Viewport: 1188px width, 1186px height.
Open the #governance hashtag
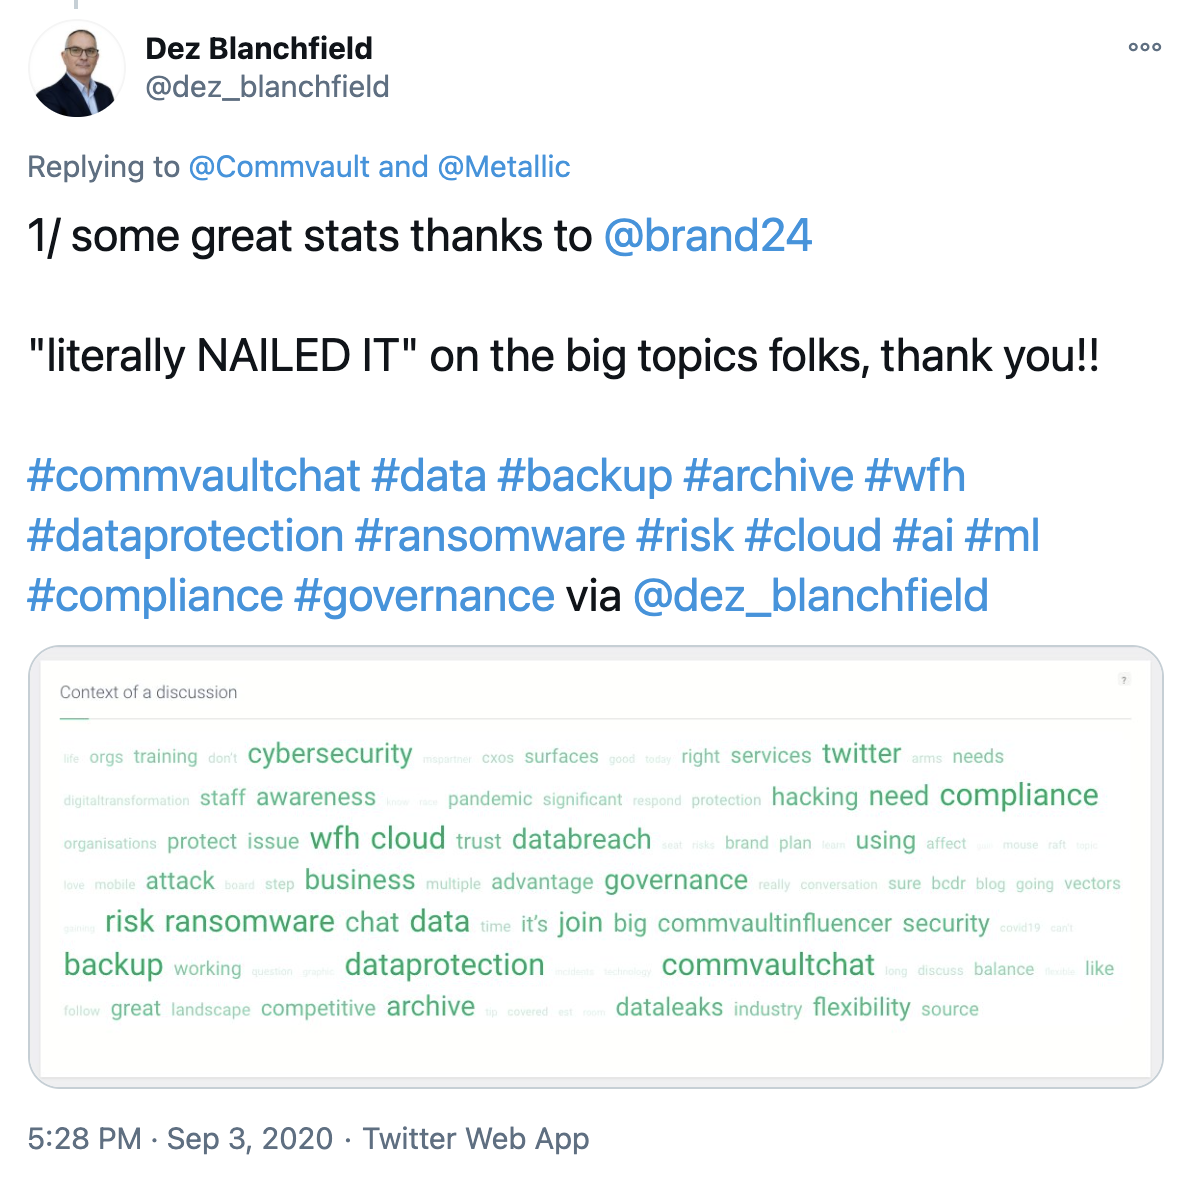click(425, 596)
